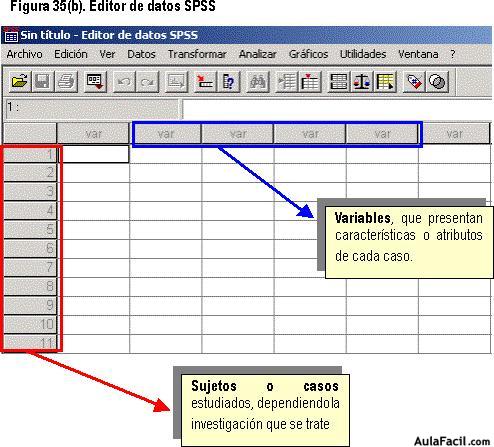Click the Insert case icon

click(x=286, y=81)
